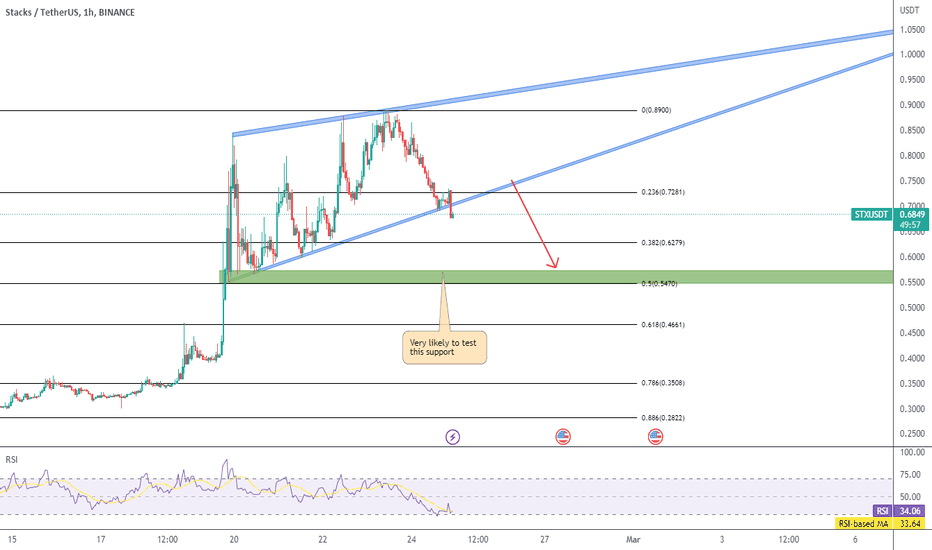This screenshot has width=932, height=550.
Task: Click the date 24 on time axis
Action: click(411, 539)
